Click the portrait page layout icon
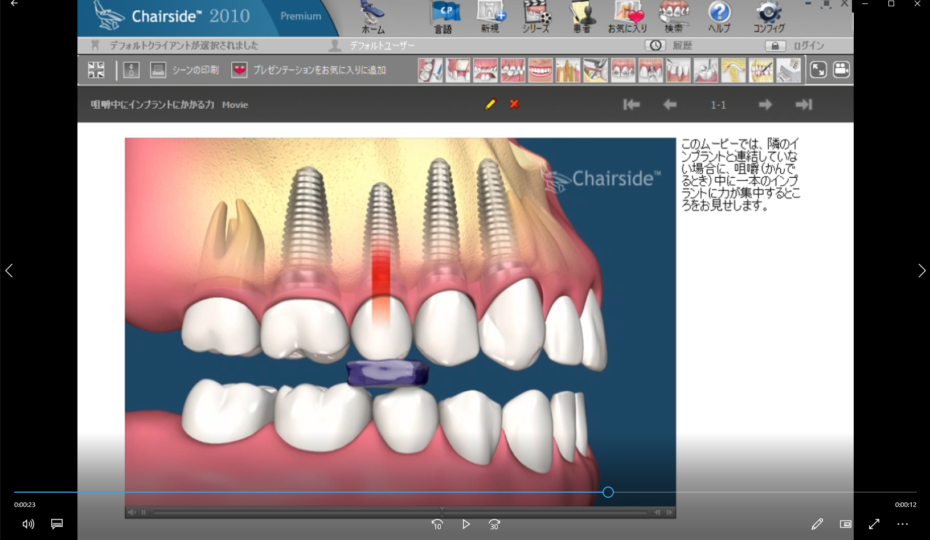The width and height of the screenshot is (930, 540). 131,70
